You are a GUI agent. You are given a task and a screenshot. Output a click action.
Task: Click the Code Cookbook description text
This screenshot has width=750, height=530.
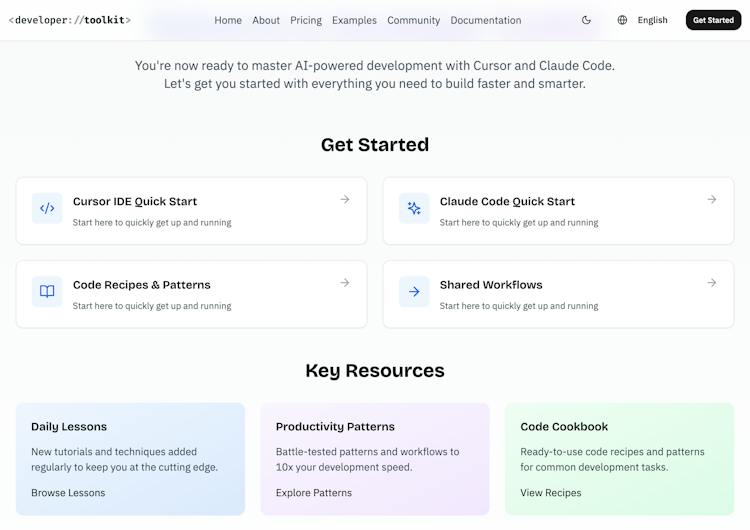(x=612, y=459)
